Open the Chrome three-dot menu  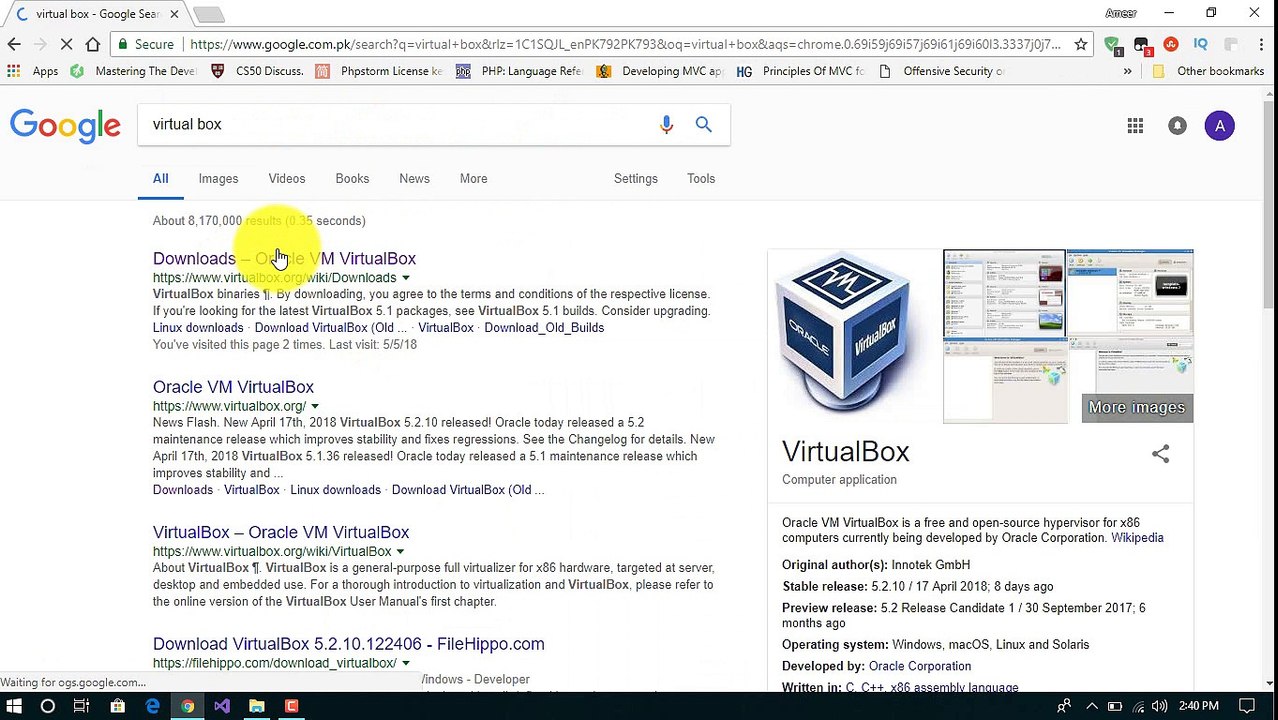point(1261,44)
